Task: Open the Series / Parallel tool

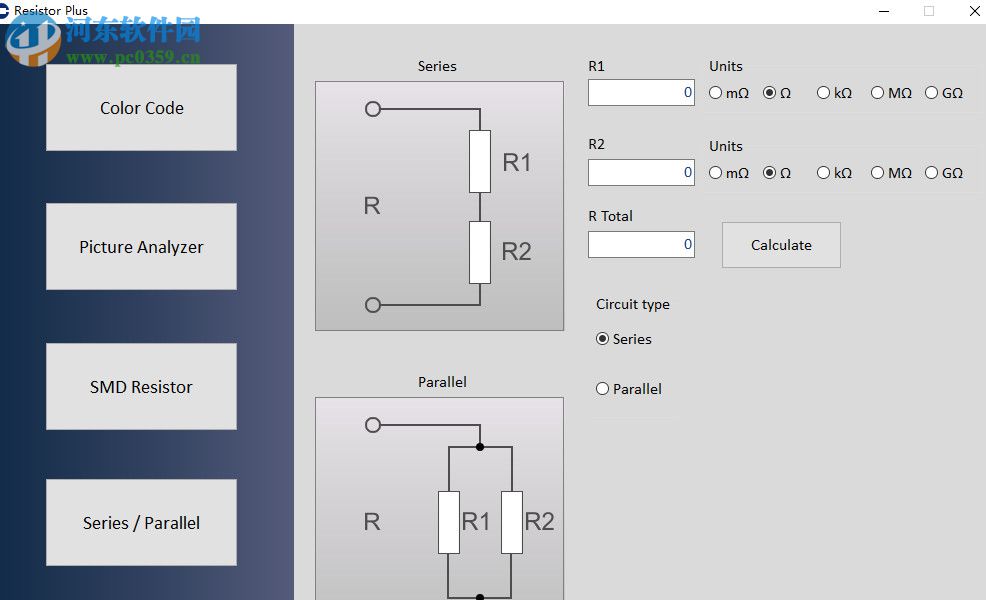Action: point(140,522)
